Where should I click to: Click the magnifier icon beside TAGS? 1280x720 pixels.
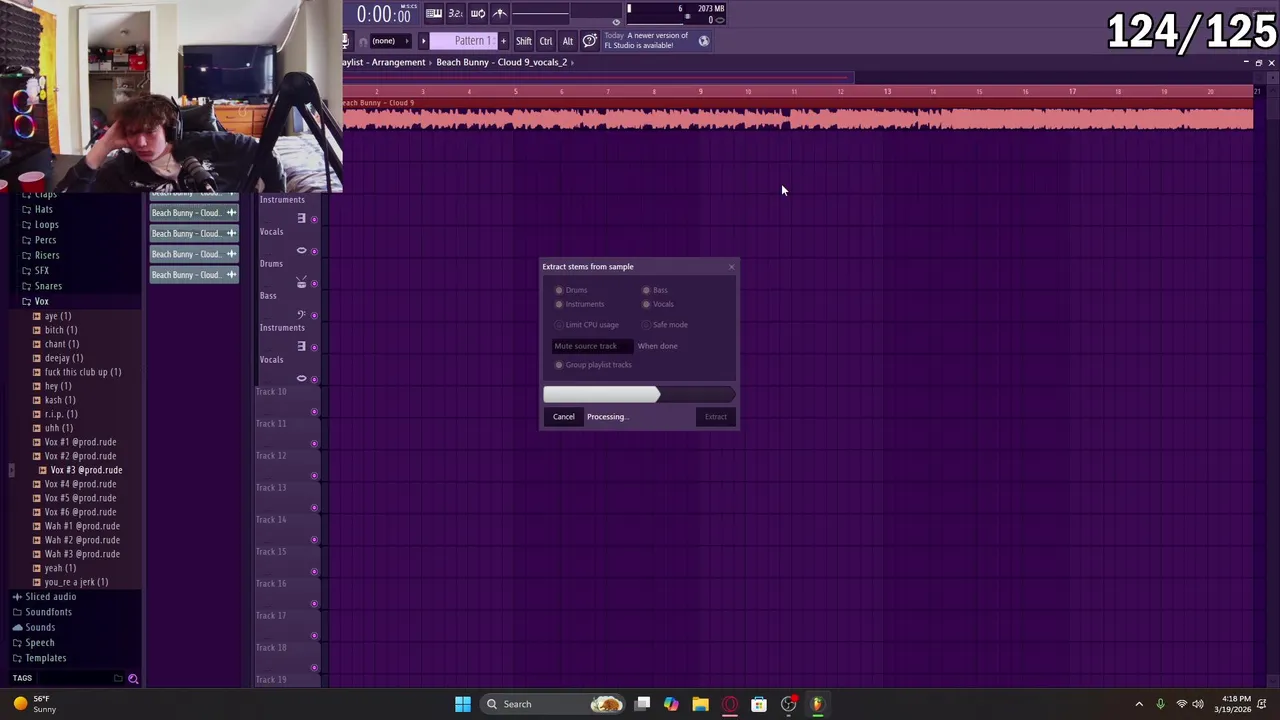[133, 679]
